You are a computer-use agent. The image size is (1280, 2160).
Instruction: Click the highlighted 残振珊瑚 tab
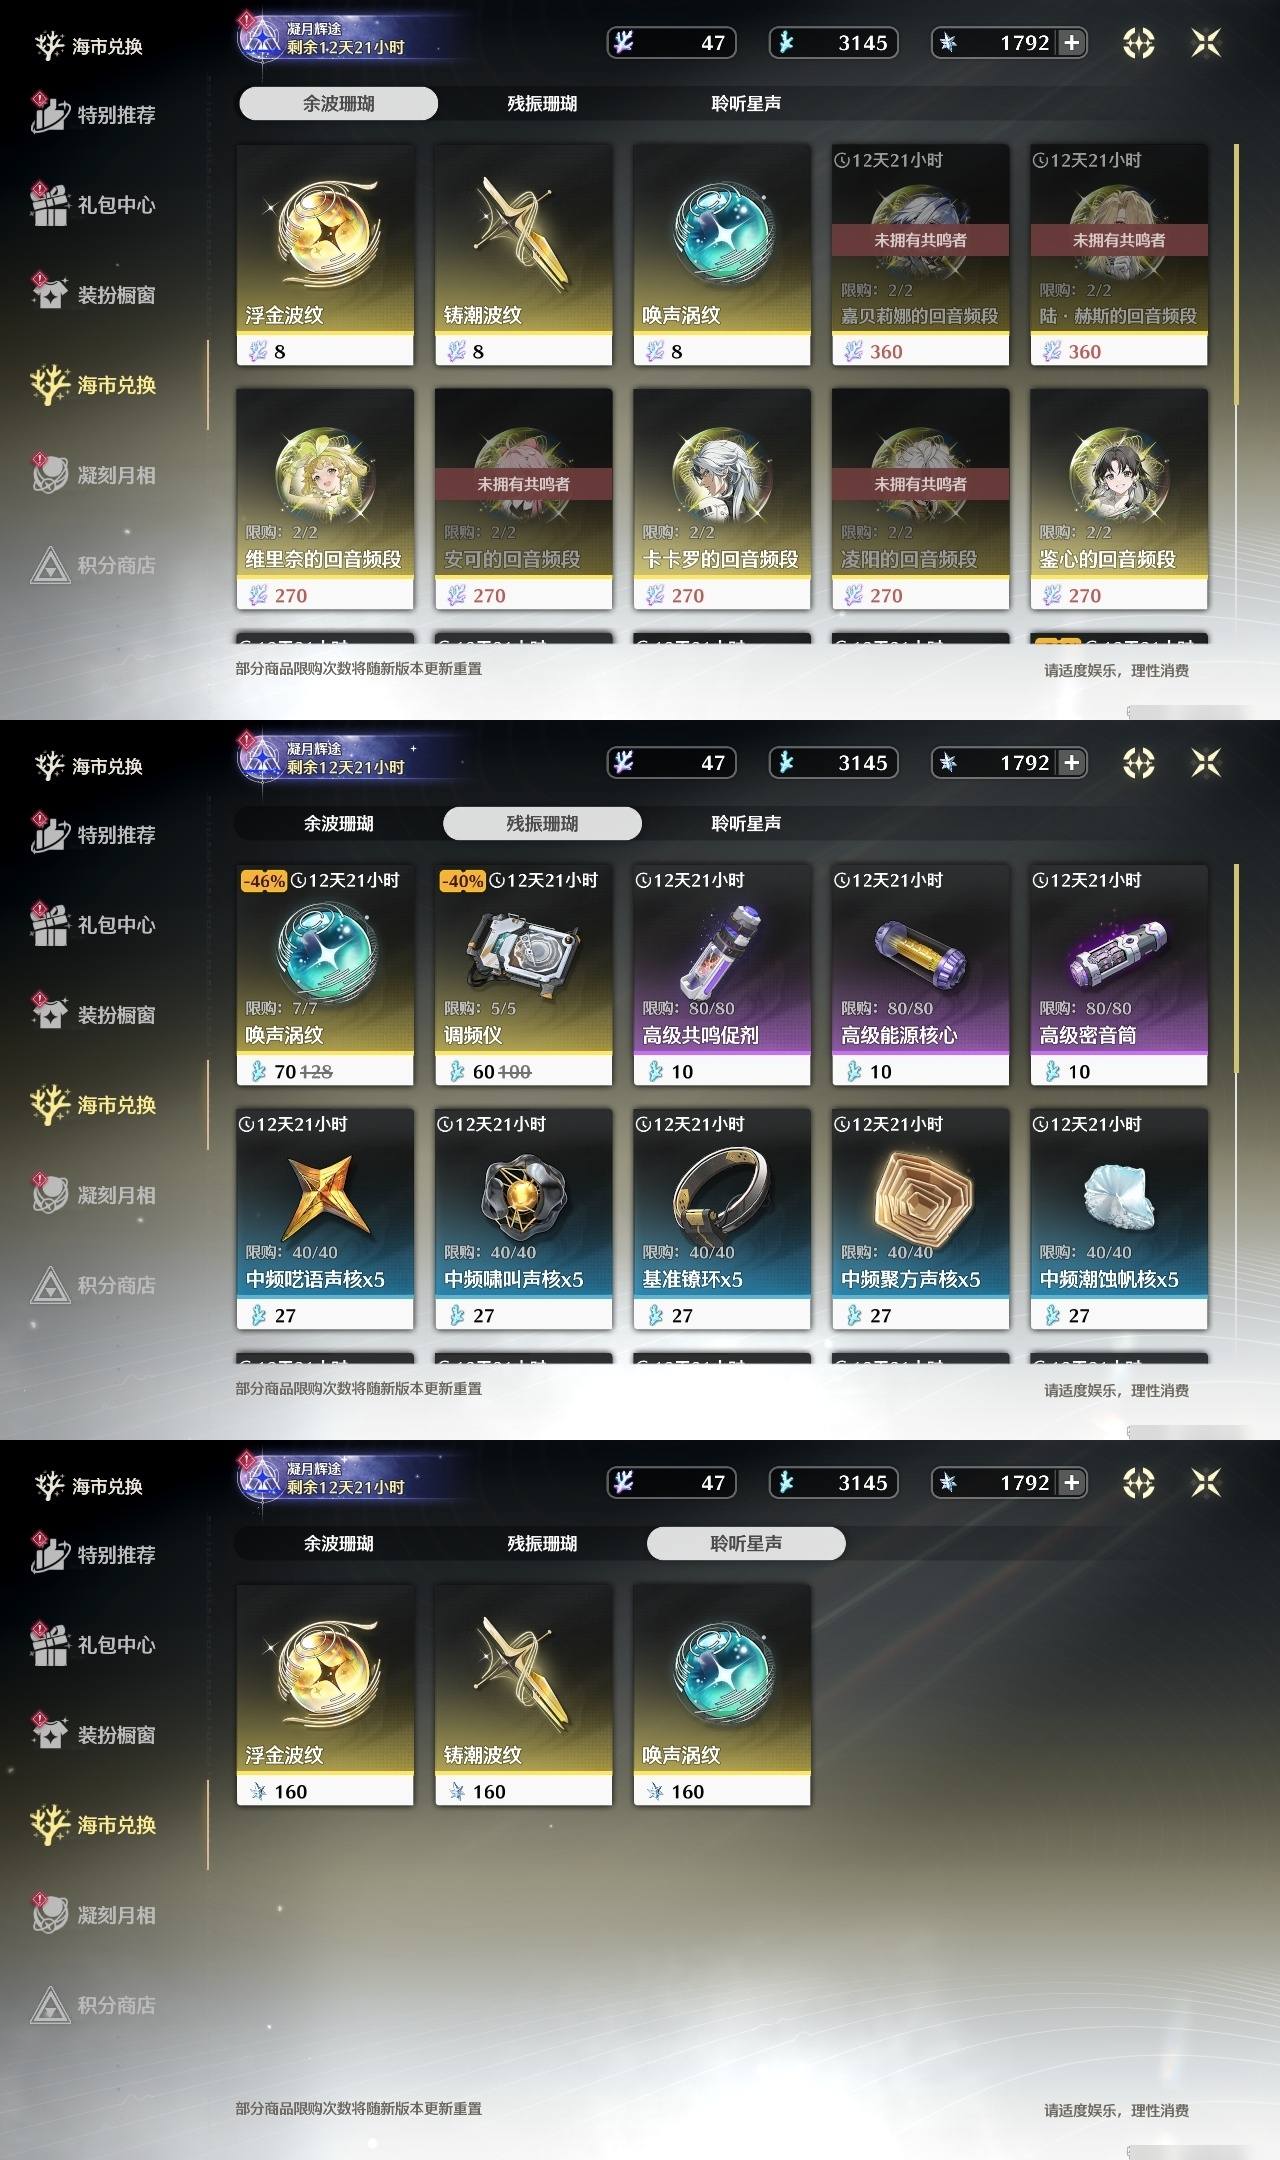542,823
